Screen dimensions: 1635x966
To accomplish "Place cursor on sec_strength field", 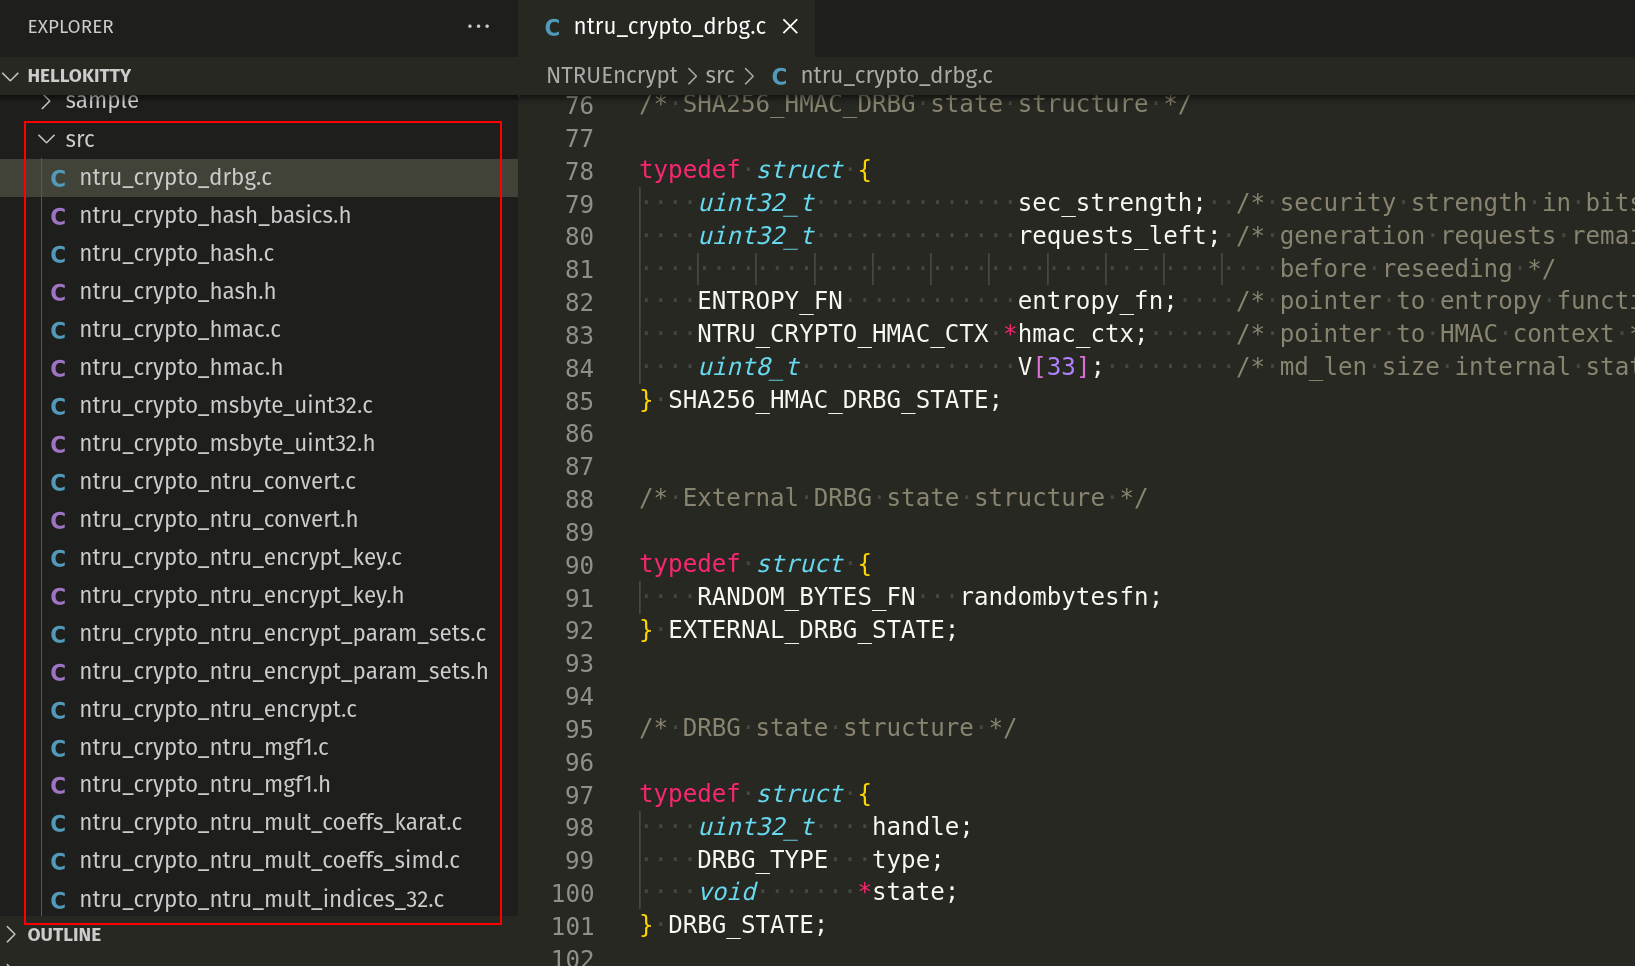I will 1105,203.
